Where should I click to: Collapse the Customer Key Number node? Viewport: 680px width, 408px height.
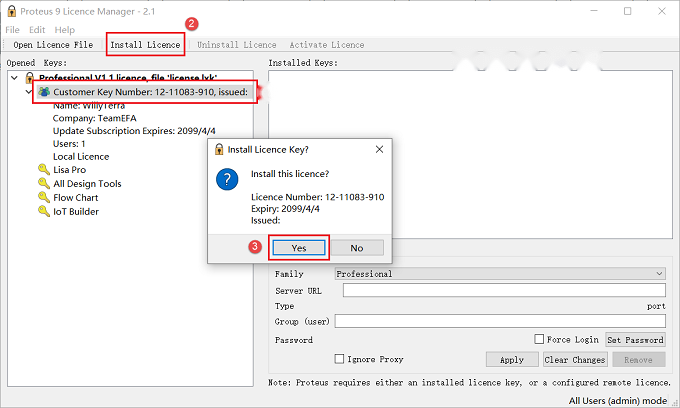tap(29, 92)
